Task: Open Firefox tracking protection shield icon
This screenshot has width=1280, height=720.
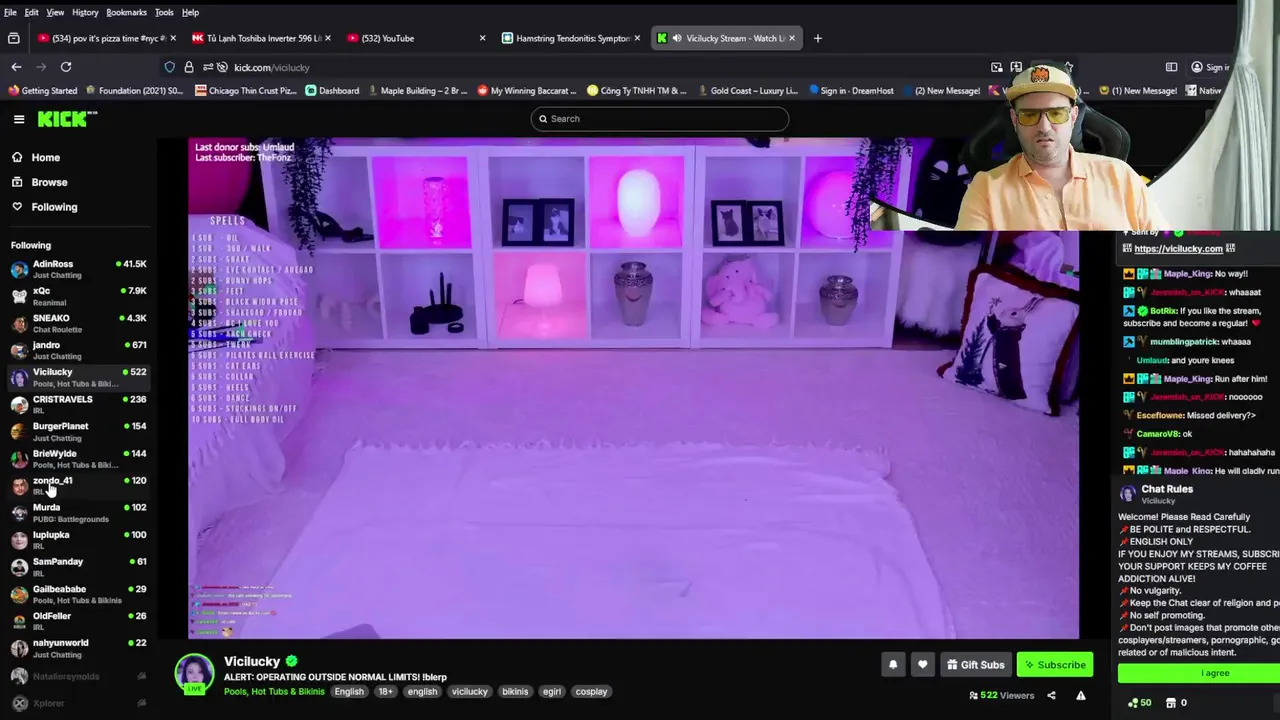Action: [170, 67]
